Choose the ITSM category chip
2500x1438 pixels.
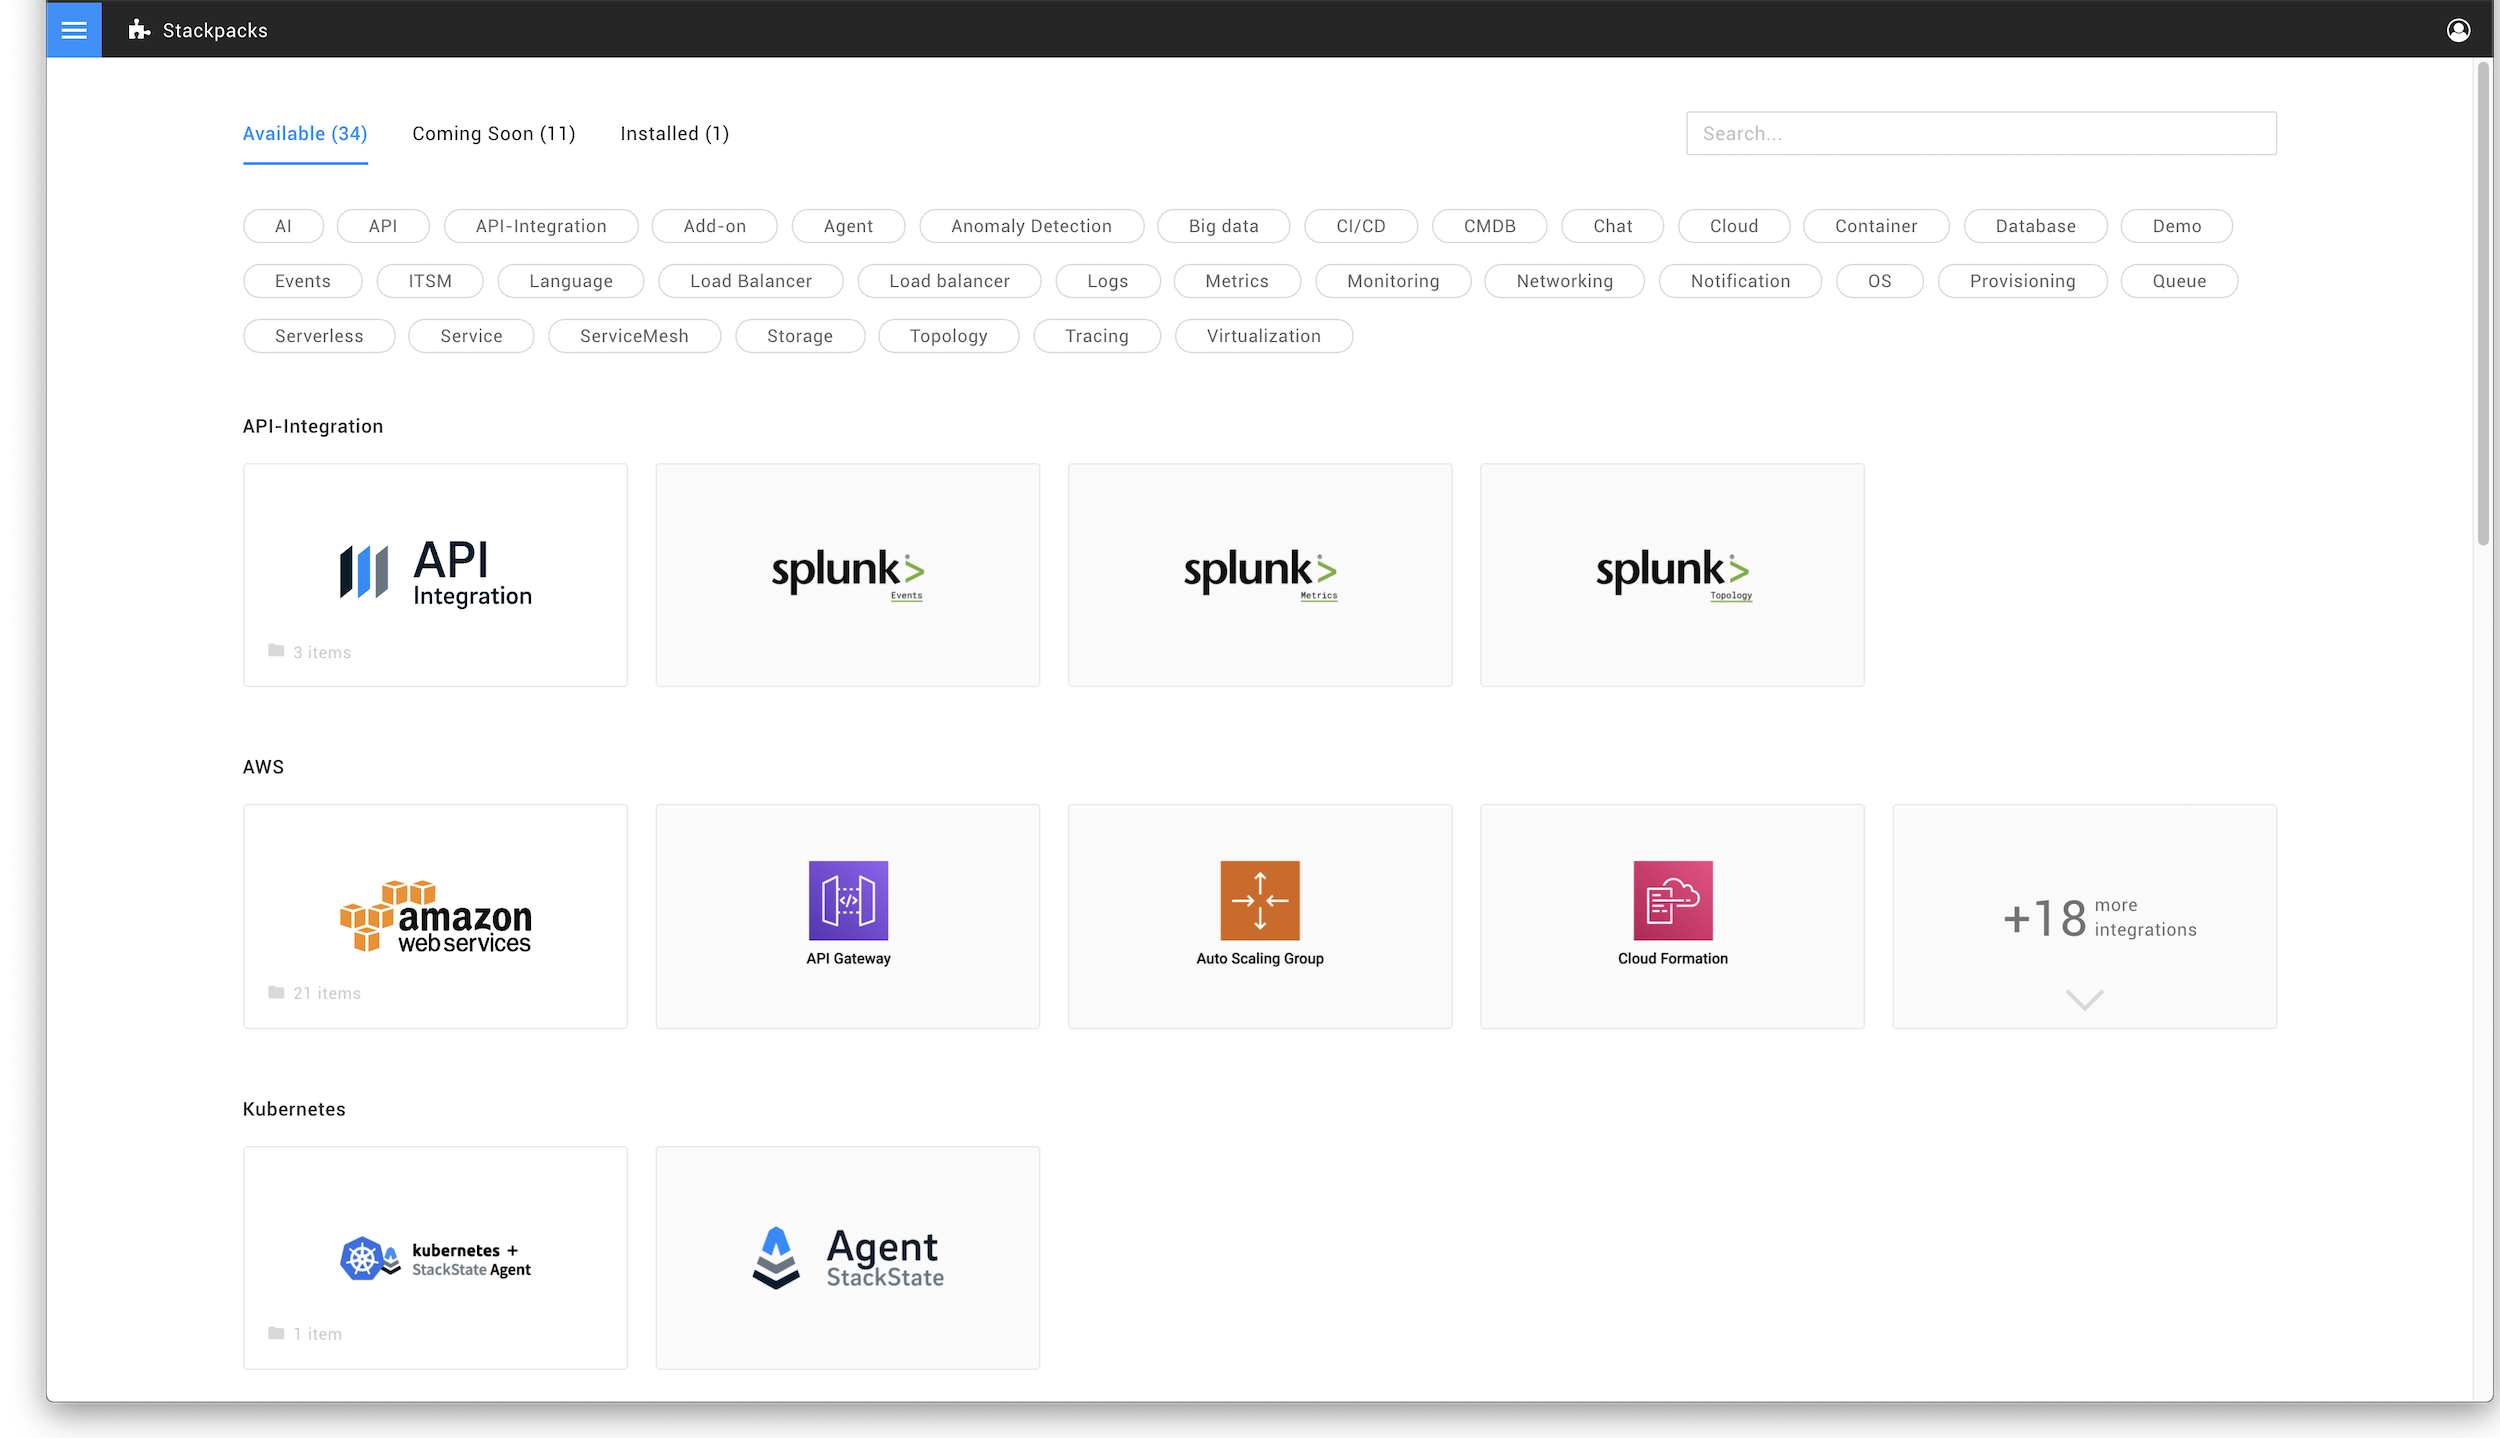(430, 281)
